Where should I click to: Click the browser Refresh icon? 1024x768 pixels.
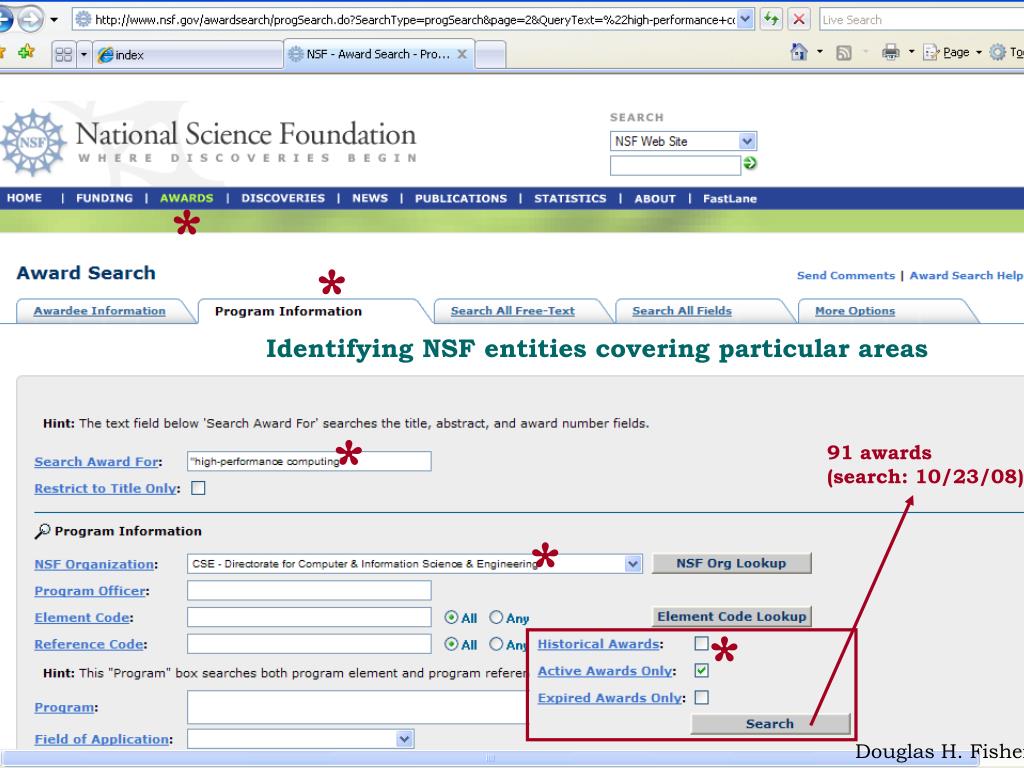772,19
